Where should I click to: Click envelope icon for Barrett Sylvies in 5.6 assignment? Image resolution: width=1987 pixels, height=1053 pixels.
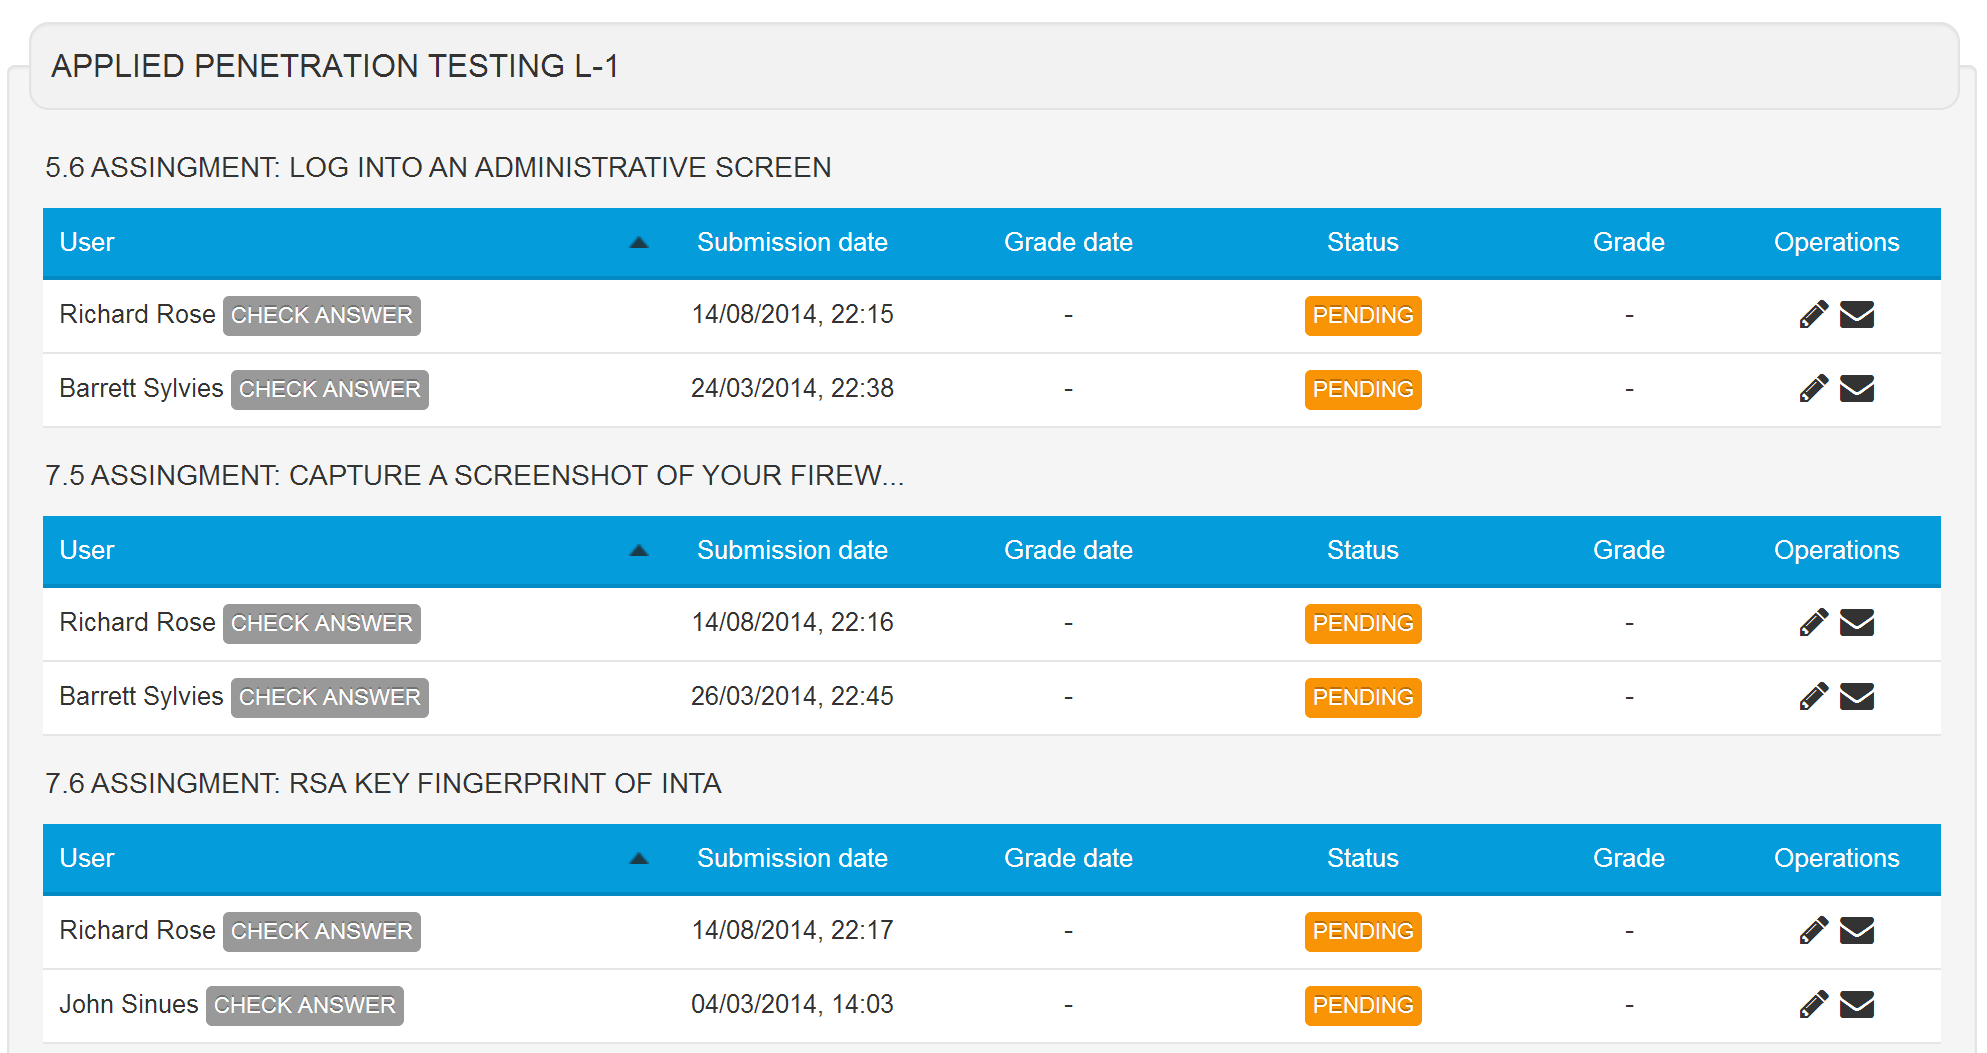[1857, 389]
